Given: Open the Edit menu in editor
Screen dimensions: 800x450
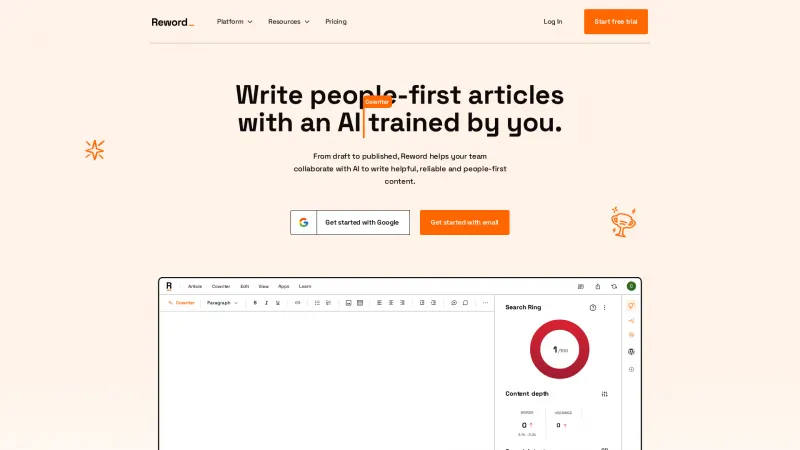Looking at the screenshot, I should (x=245, y=286).
